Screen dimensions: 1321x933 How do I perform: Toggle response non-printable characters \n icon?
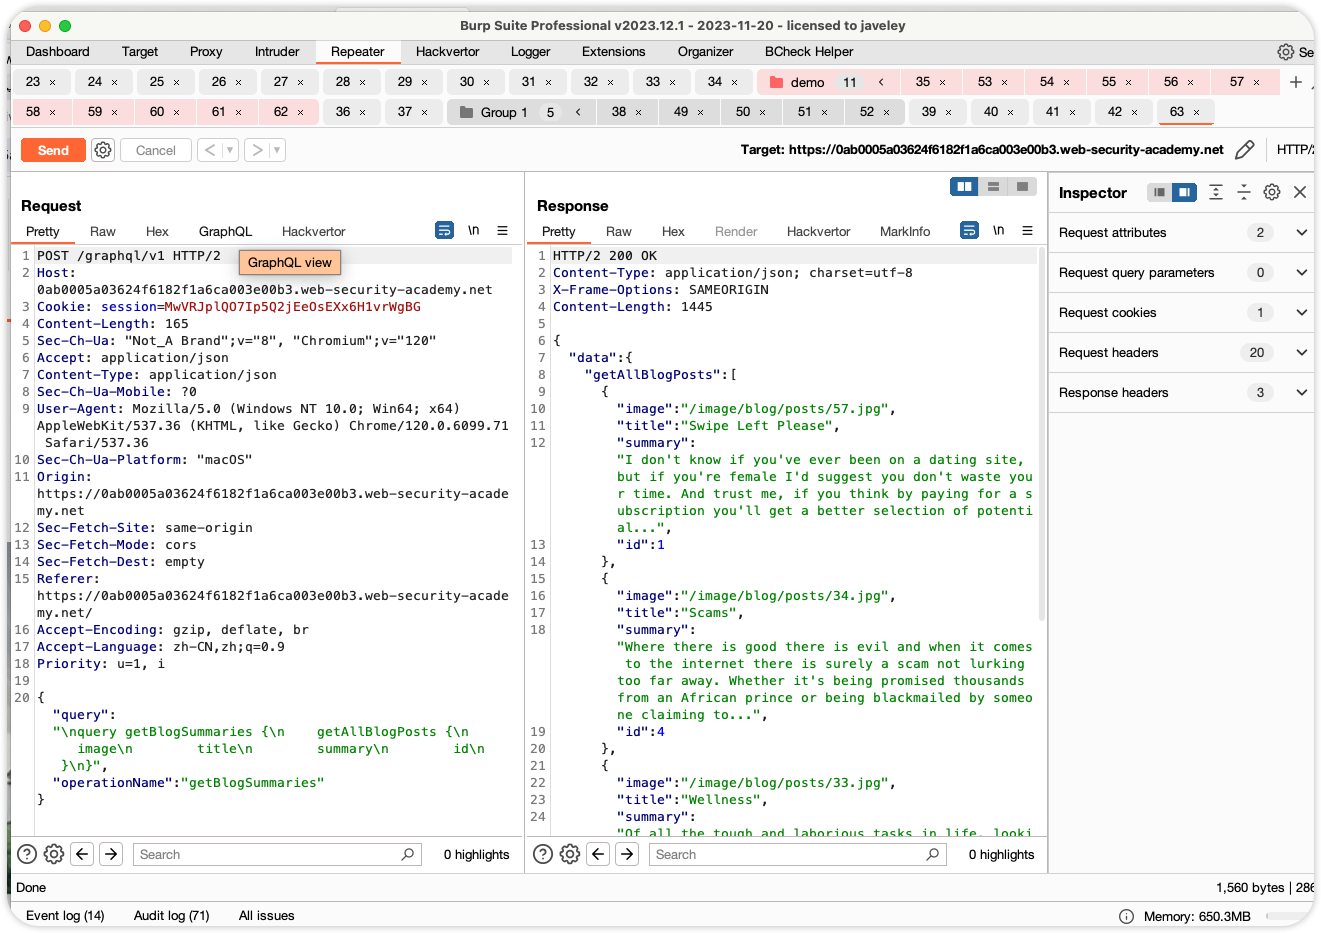coord(998,230)
